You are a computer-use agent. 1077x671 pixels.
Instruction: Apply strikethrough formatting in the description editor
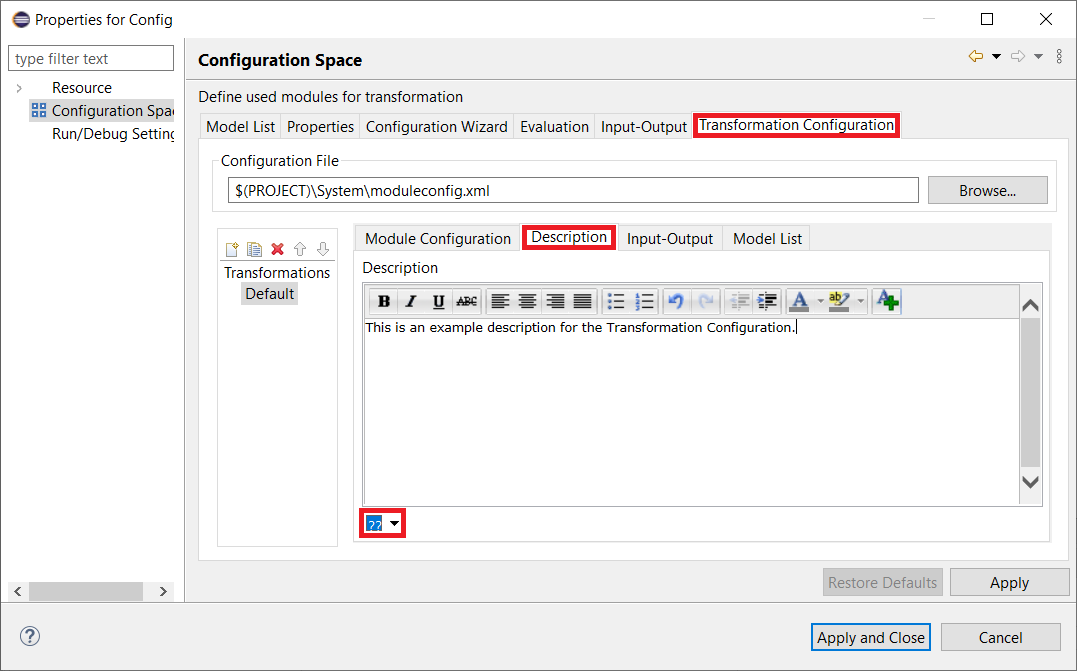coord(466,301)
